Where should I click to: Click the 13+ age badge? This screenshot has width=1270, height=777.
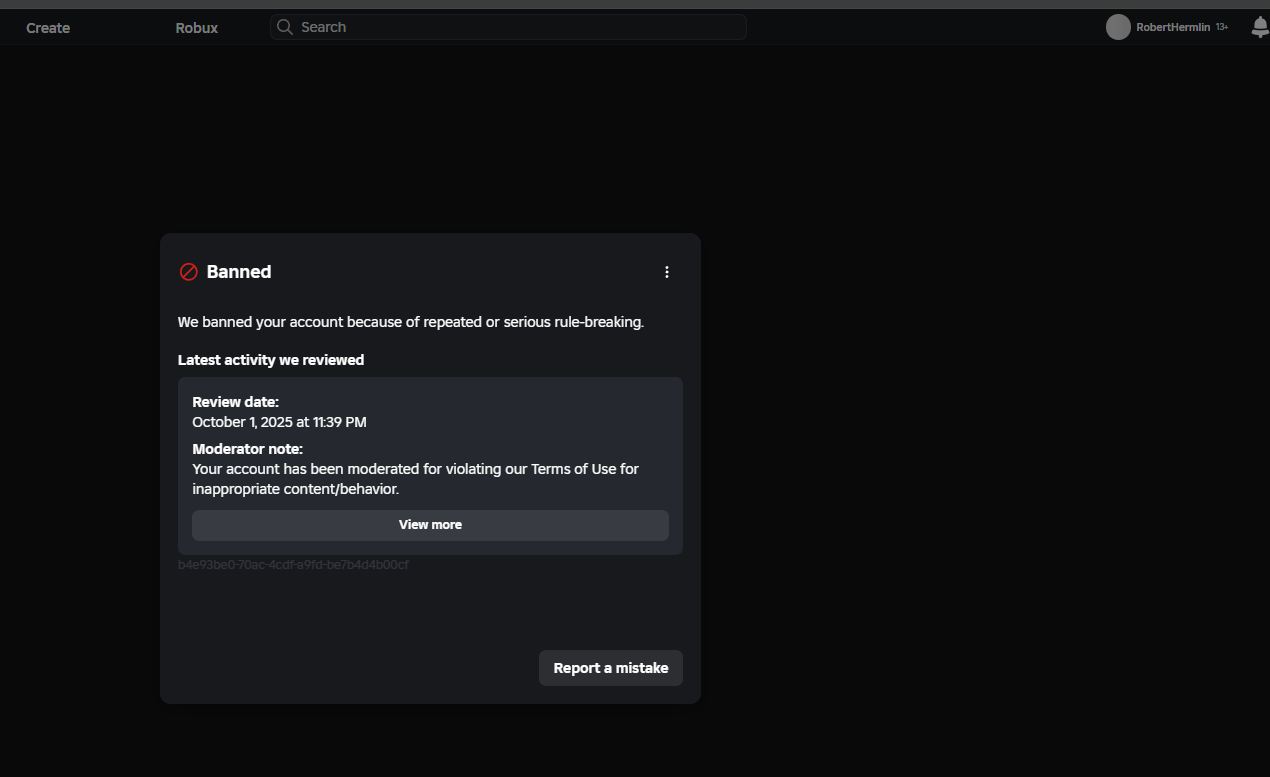coord(1222,27)
